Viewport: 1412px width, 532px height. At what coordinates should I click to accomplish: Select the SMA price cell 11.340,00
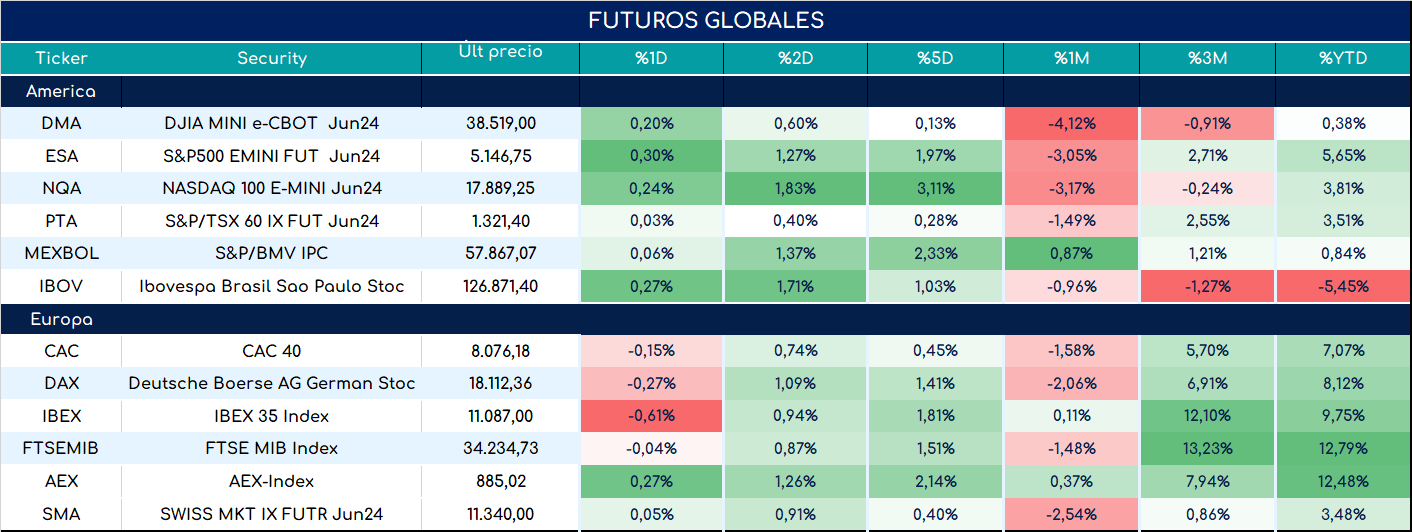click(500, 514)
